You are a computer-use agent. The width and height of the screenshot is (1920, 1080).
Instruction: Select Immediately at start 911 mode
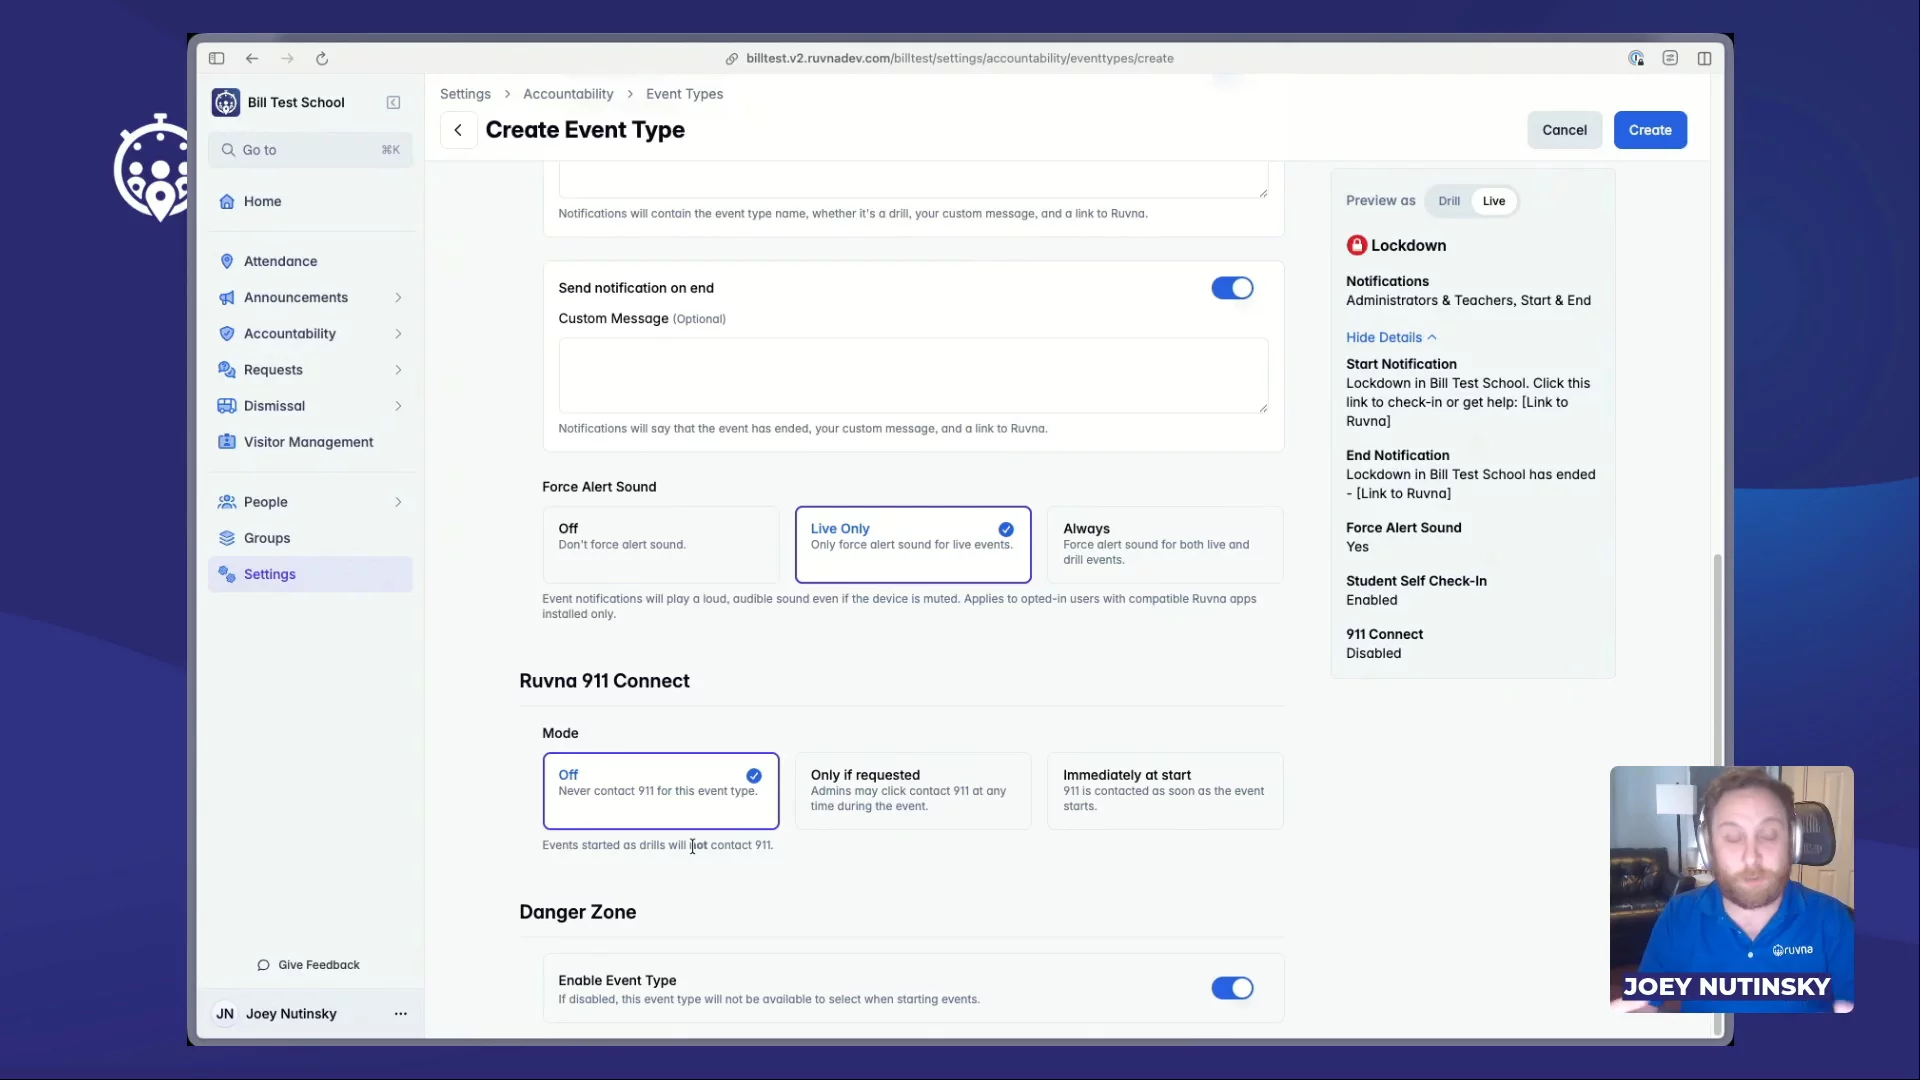coord(1165,790)
